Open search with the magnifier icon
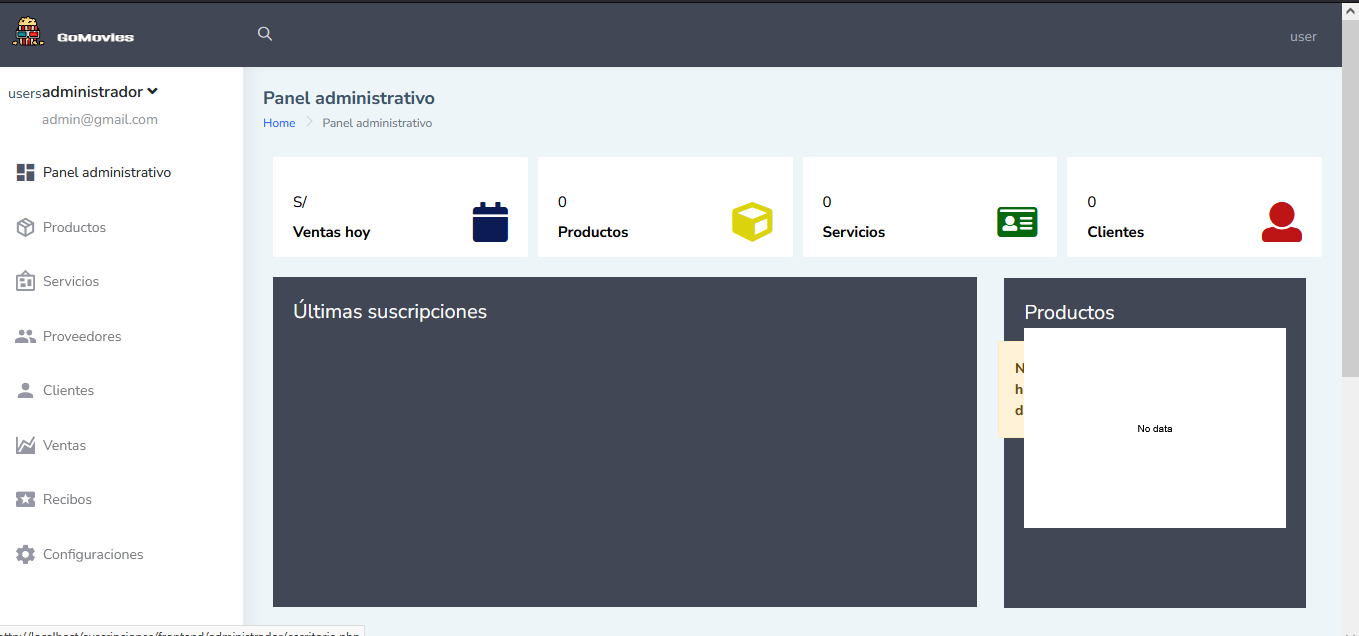1359x636 pixels. [265, 34]
